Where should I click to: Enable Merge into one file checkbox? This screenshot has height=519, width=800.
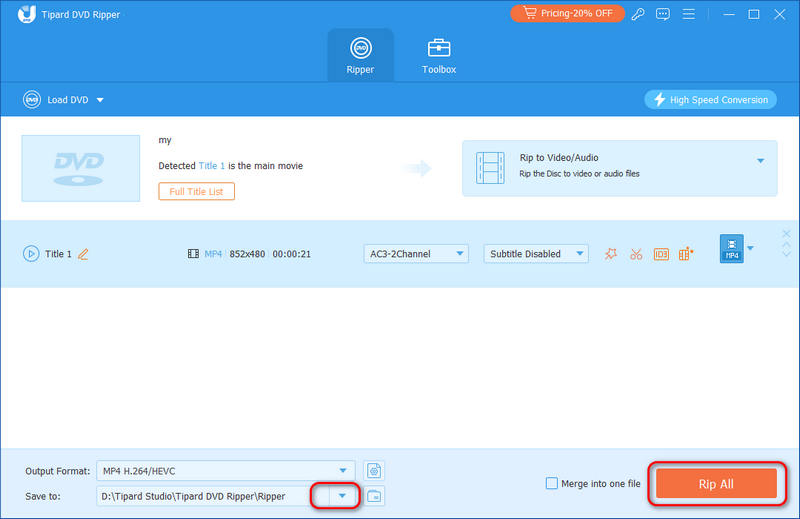tap(552, 483)
